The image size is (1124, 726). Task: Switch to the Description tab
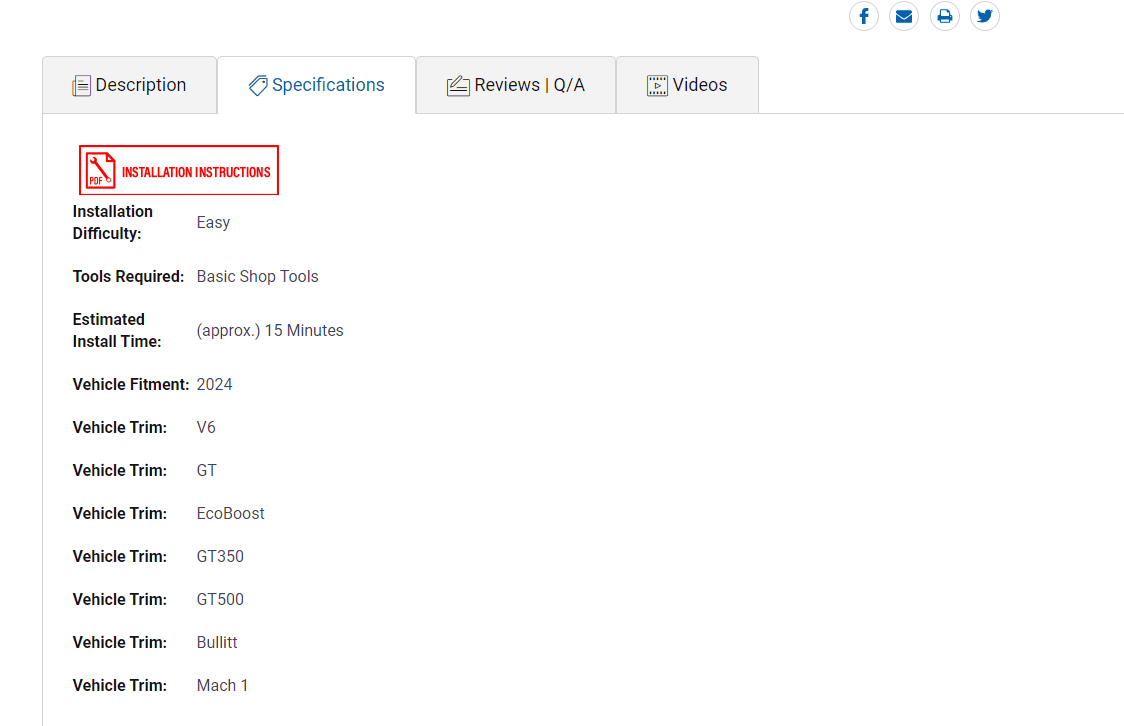(x=130, y=85)
